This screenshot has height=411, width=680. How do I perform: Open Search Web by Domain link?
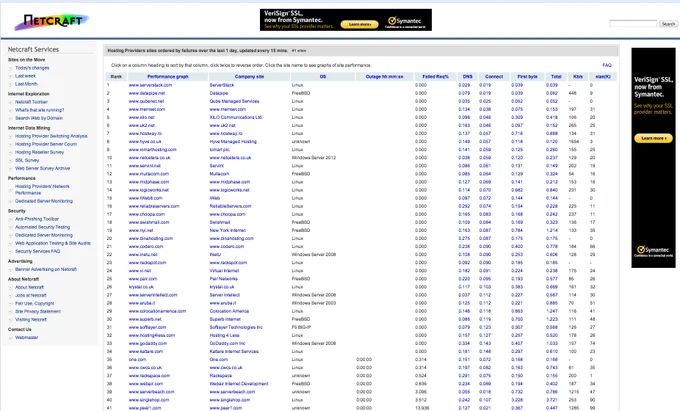(39, 118)
